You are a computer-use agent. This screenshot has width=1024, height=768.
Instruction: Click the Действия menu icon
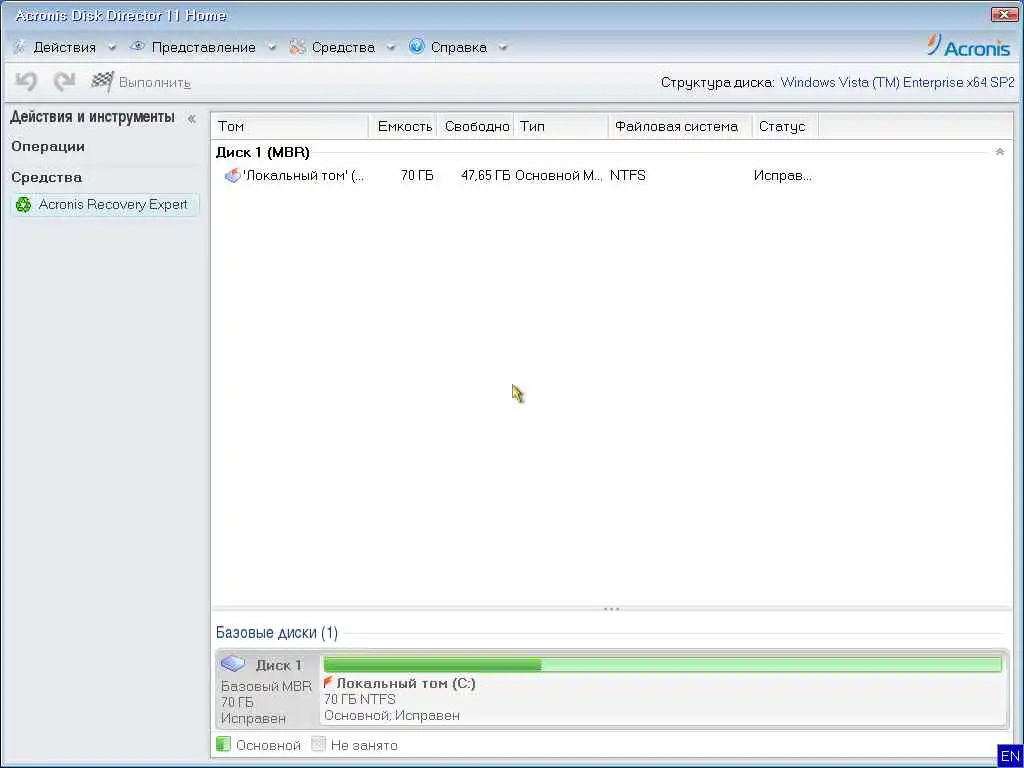pos(19,47)
